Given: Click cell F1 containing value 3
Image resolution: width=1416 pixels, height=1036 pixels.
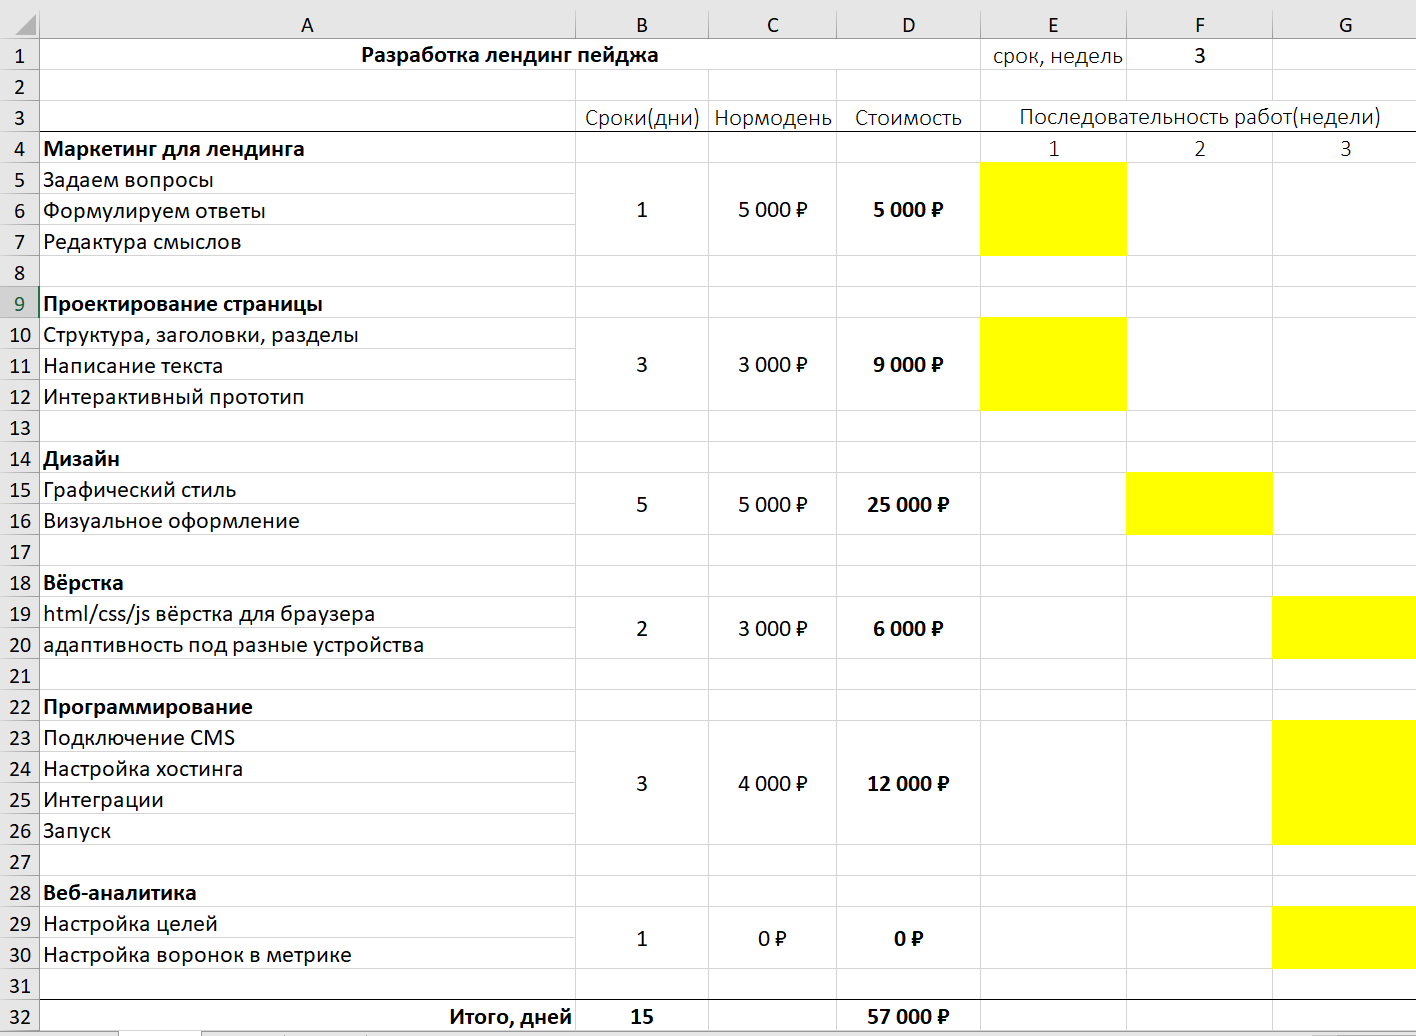Looking at the screenshot, I should click(x=1199, y=56).
